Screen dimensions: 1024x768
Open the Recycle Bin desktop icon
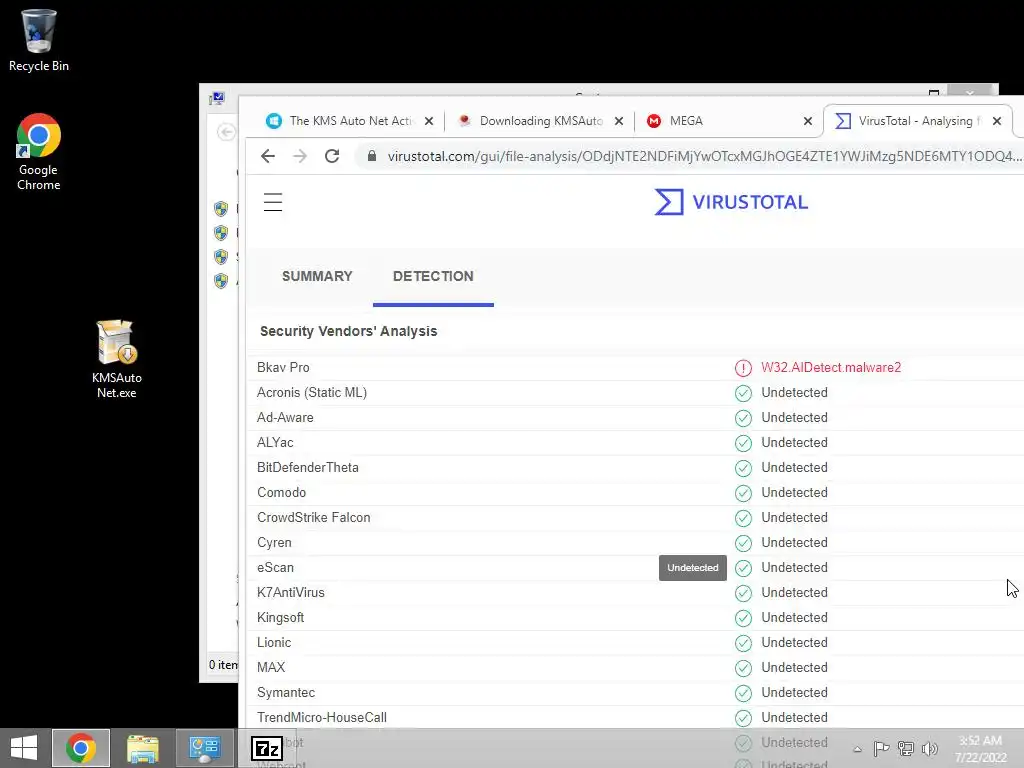tap(39, 40)
